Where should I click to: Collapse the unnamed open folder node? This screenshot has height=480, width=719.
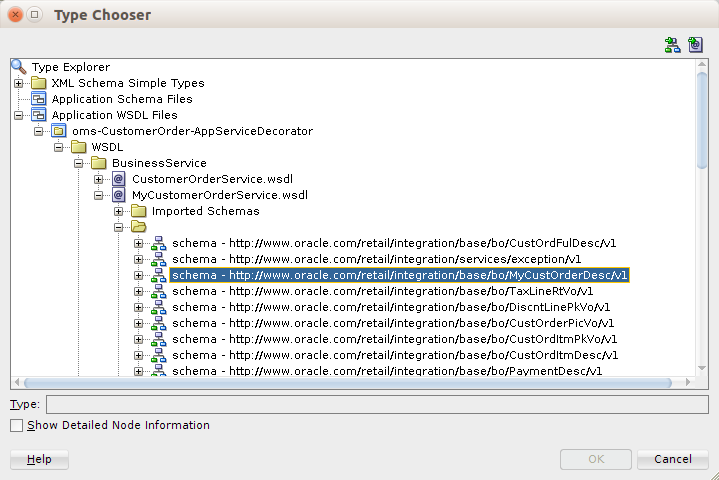pos(119,227)
